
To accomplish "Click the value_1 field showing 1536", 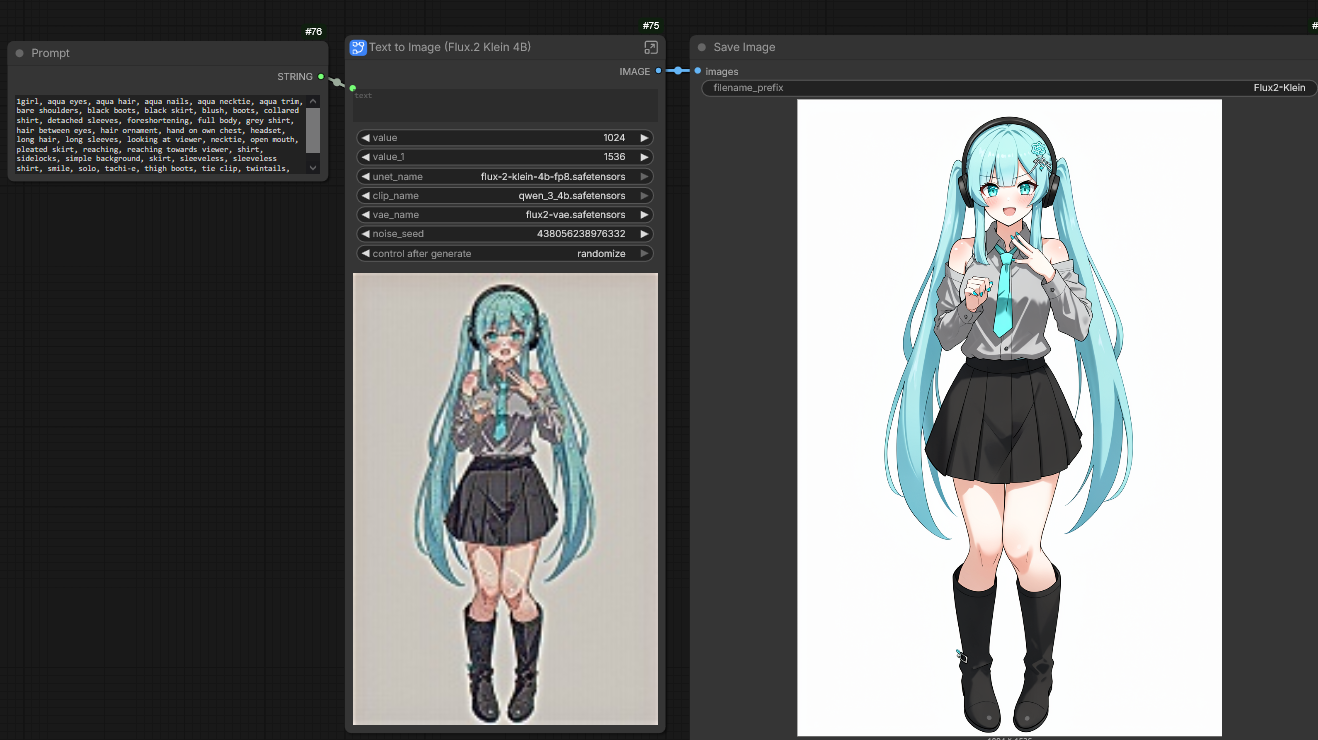I will [x=505, y=157].
